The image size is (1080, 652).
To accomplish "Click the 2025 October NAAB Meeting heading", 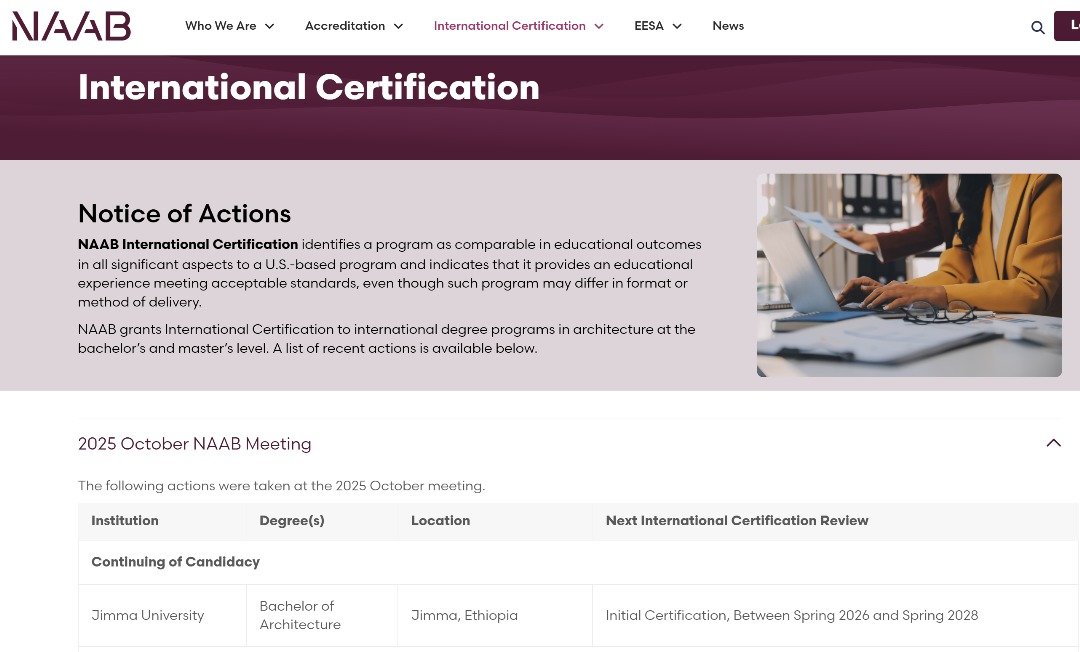I will tap(194, 443).
